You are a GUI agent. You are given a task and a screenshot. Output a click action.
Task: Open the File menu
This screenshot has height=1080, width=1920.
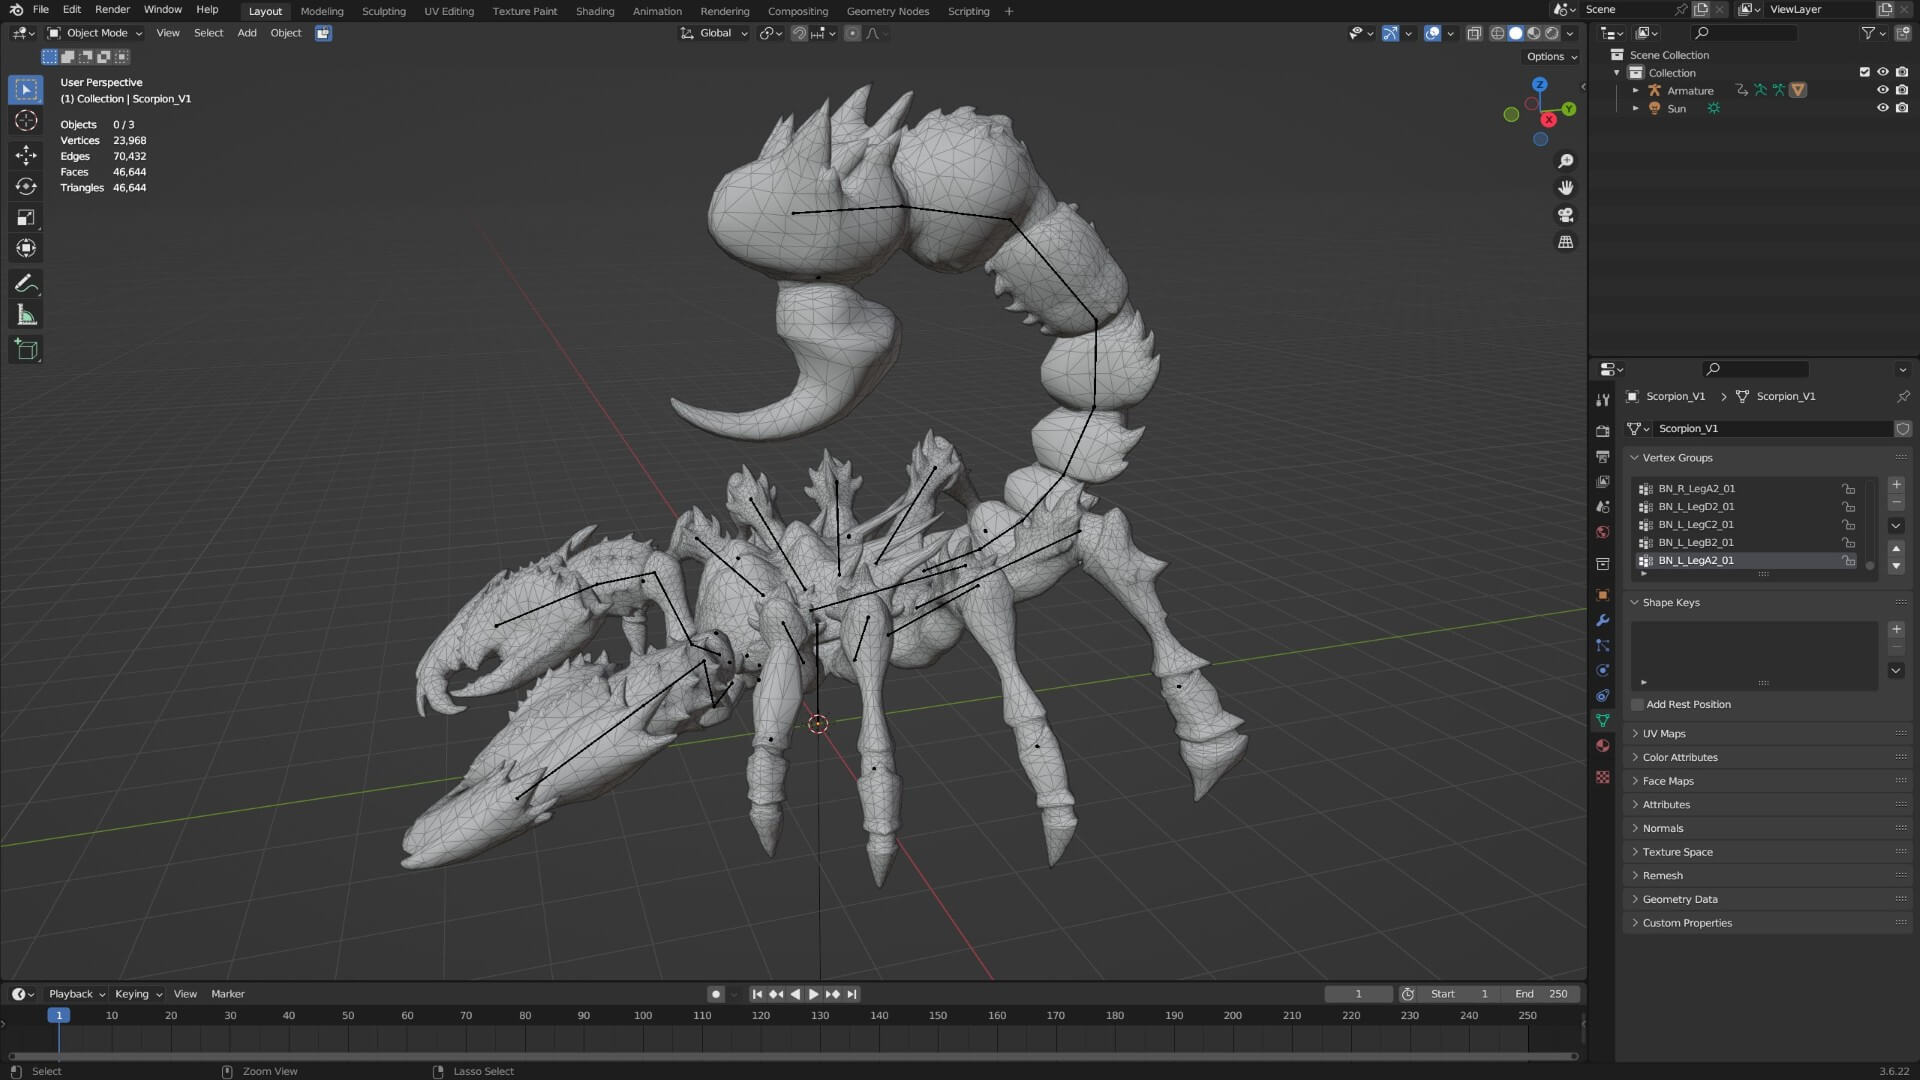pos(41,10)
